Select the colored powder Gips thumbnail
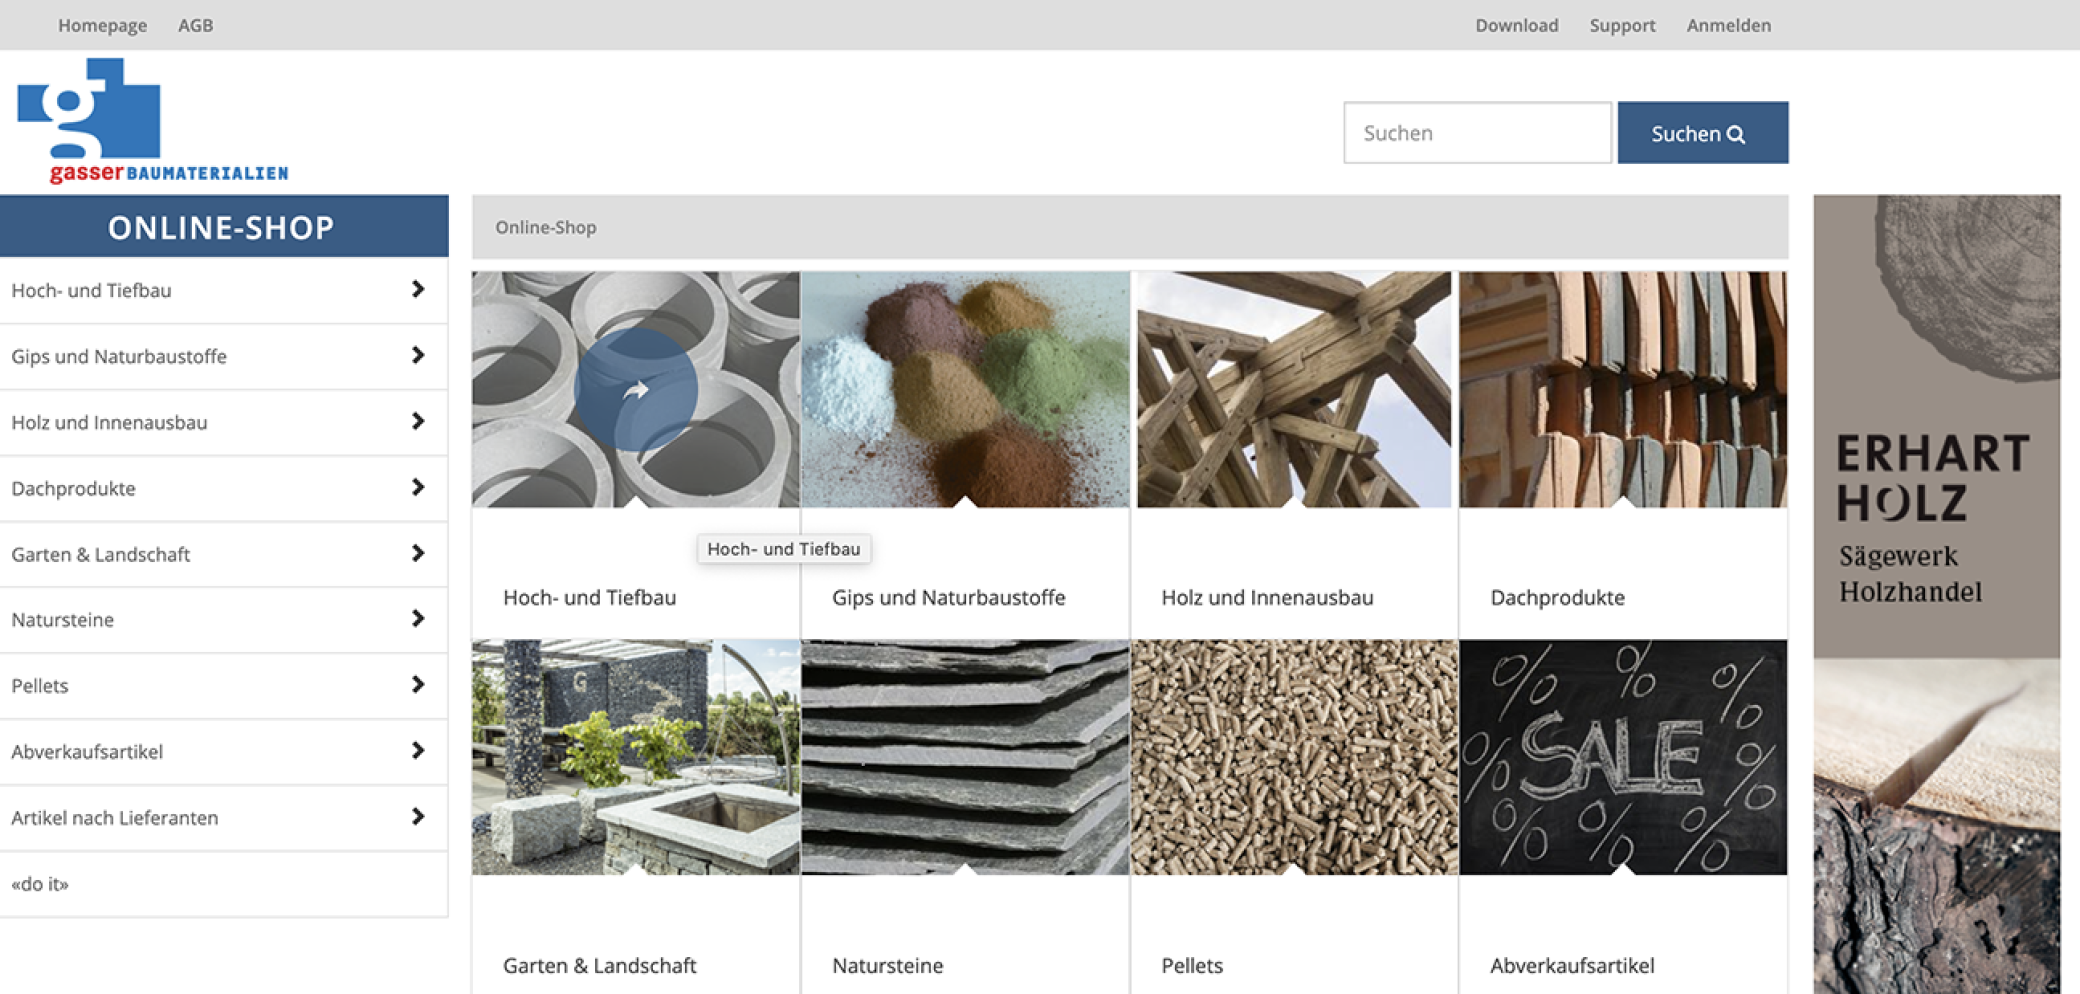2080x994 pixels. point(965,390)
